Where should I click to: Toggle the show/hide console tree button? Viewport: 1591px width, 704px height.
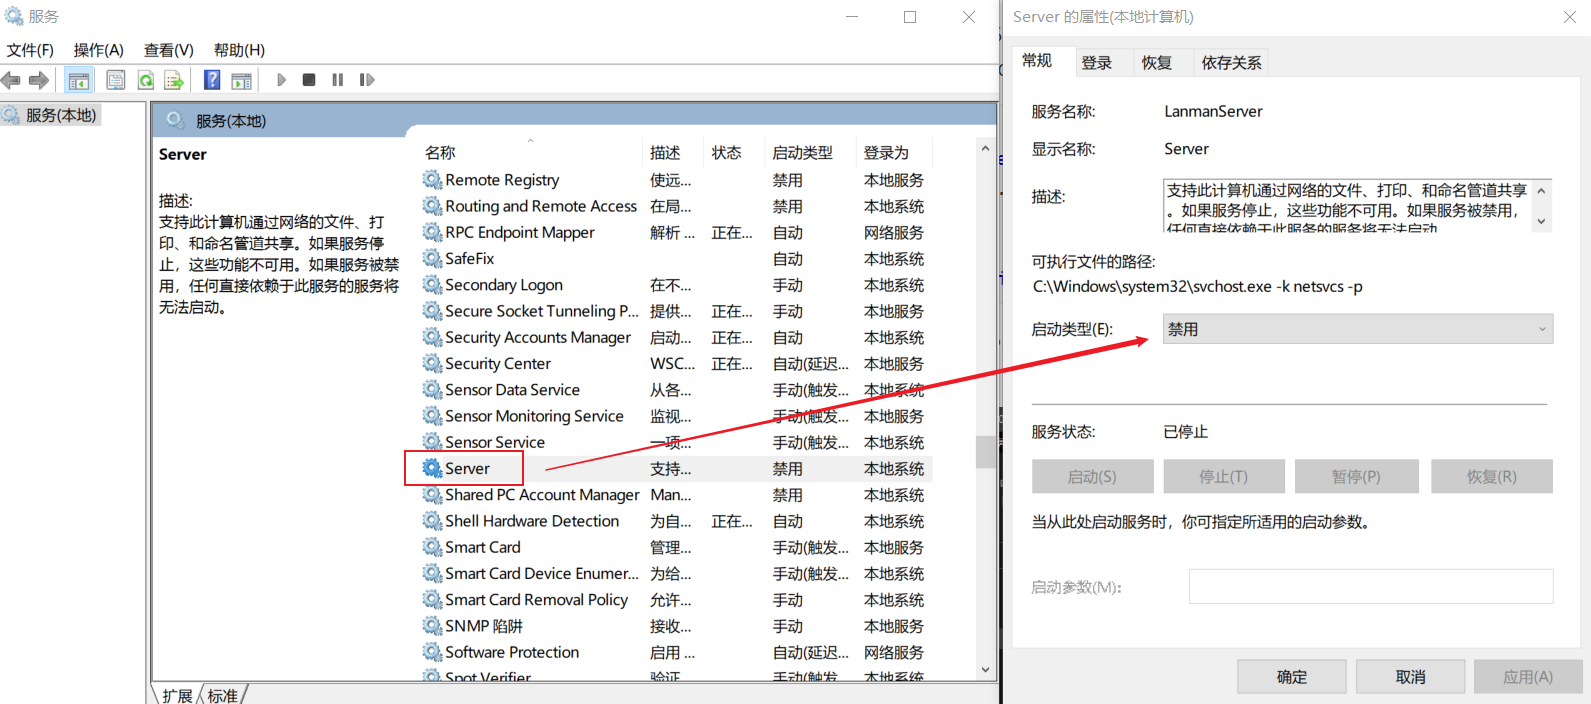[79, 80]
